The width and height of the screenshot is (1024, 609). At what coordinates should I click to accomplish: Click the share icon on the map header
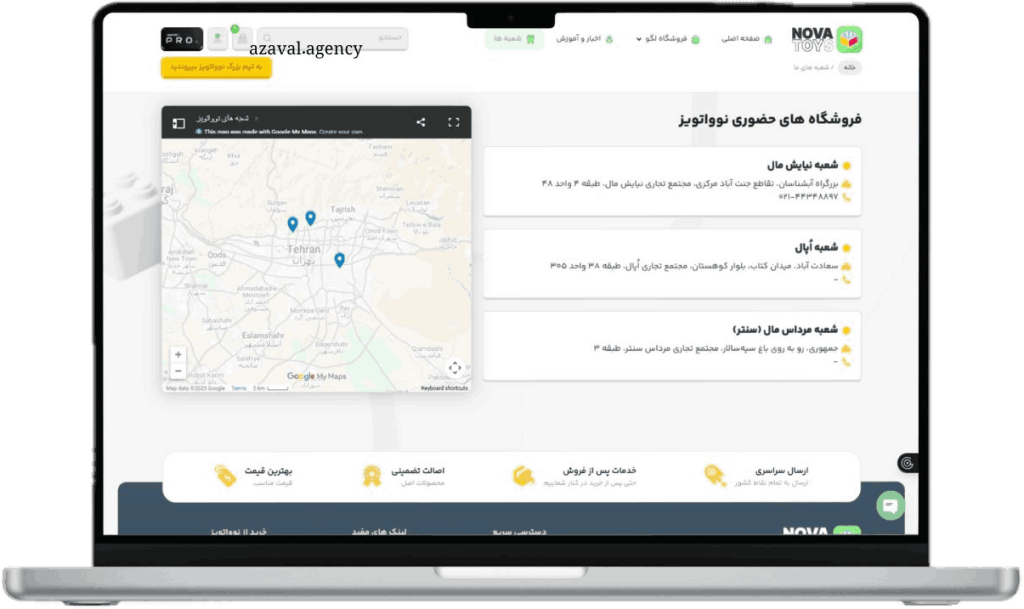(x=420, y=120)
